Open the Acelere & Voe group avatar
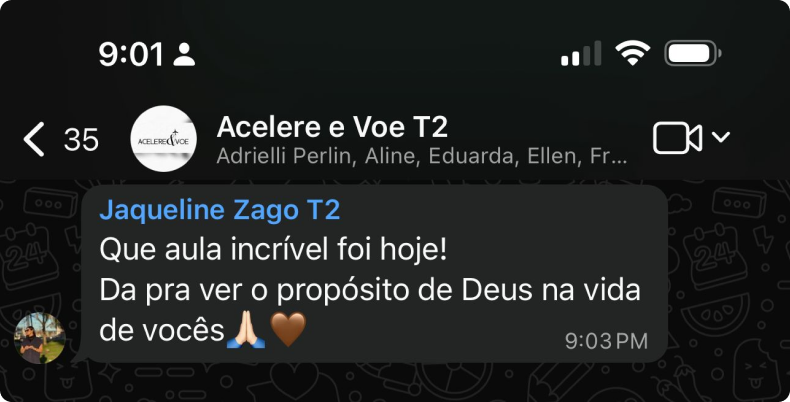The width and height of the screenshot is (790, 402). (x=163, y=139)
